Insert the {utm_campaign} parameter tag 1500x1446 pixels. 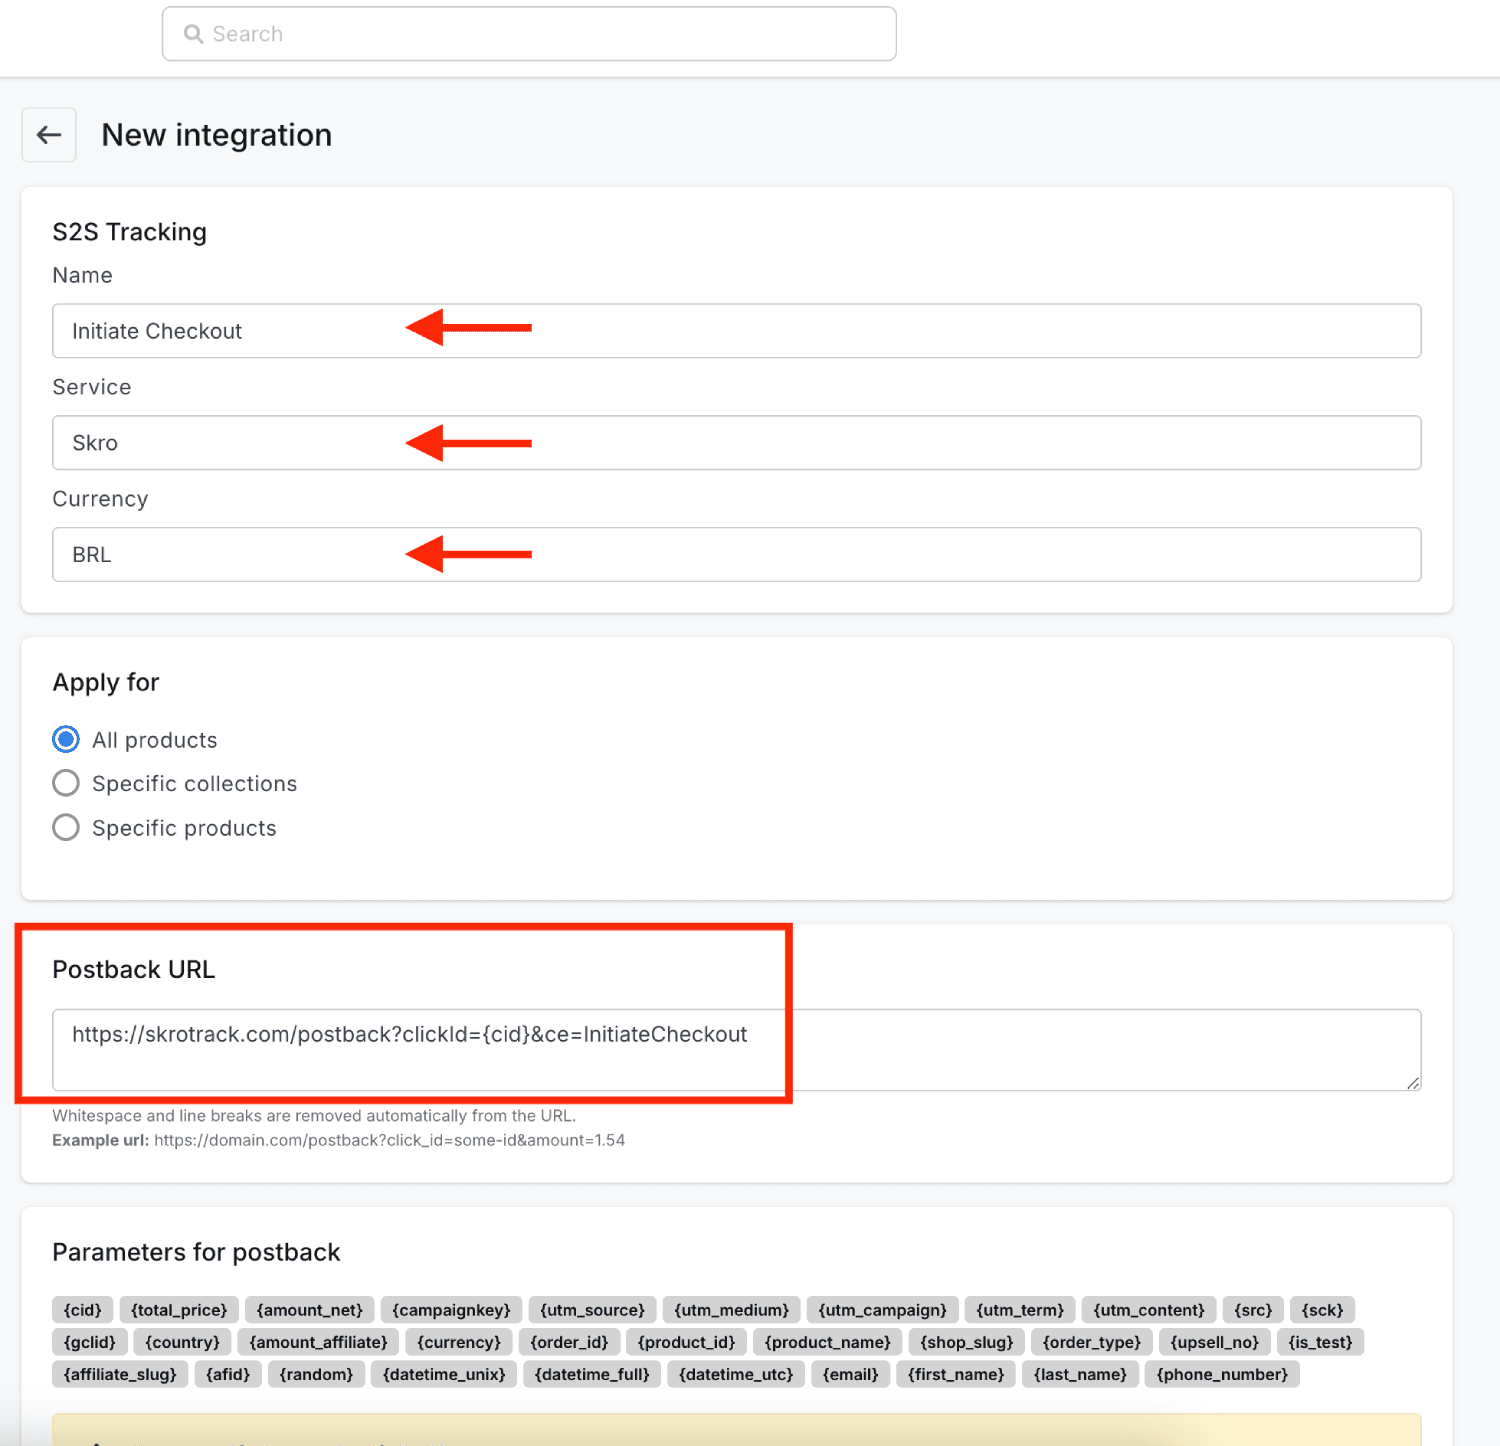tap(882, 1310)
